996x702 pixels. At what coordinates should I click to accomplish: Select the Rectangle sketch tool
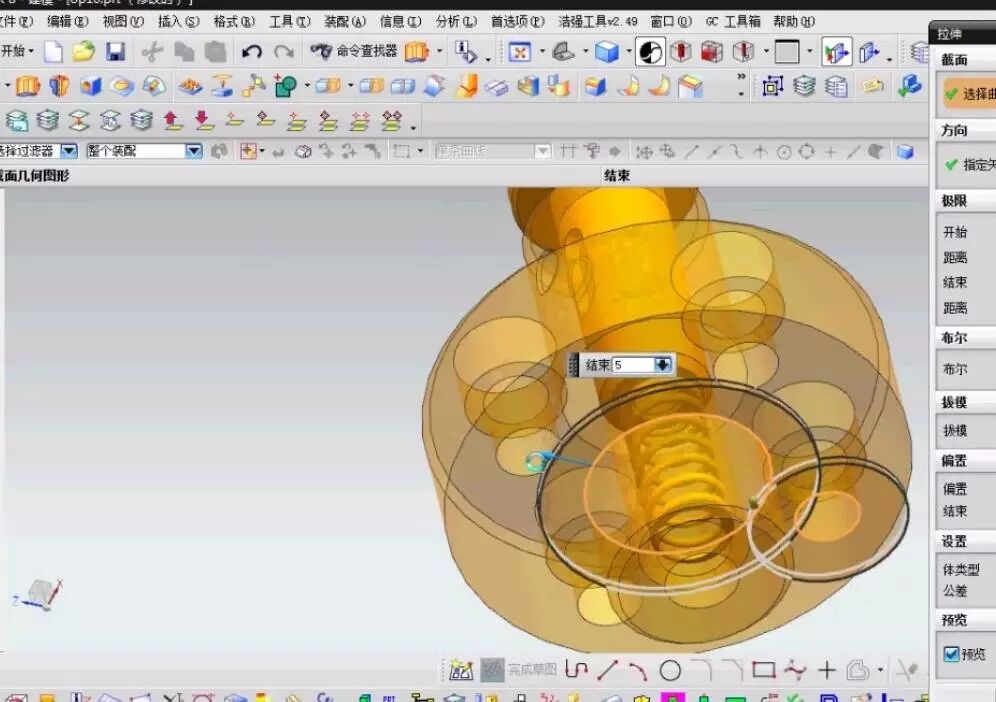764,670
